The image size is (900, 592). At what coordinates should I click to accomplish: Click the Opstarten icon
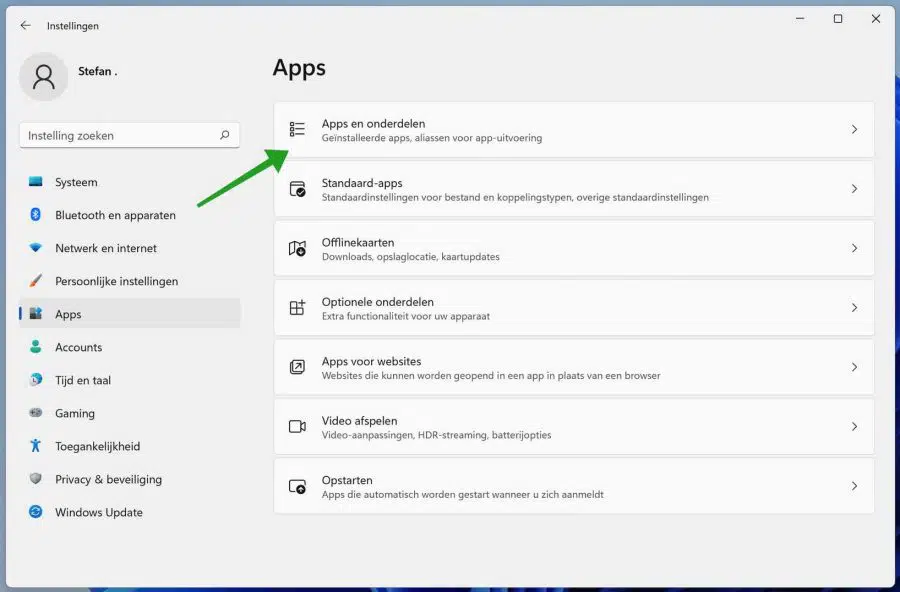coord(297,486)
